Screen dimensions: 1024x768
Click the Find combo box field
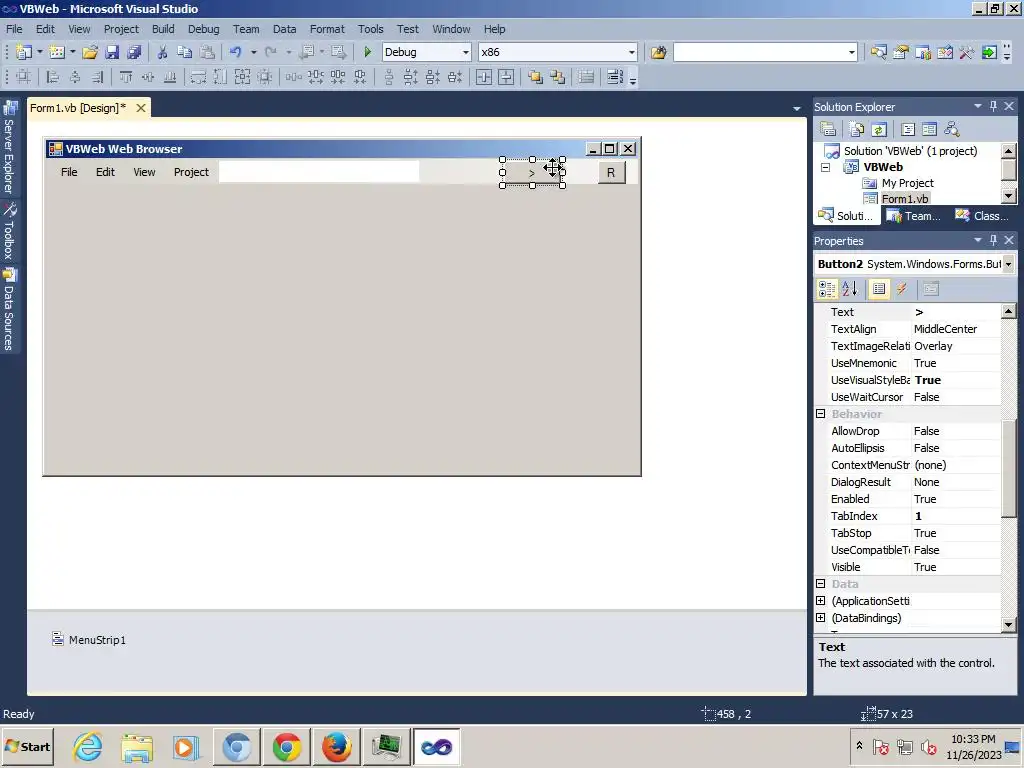[x=765, y=52]
